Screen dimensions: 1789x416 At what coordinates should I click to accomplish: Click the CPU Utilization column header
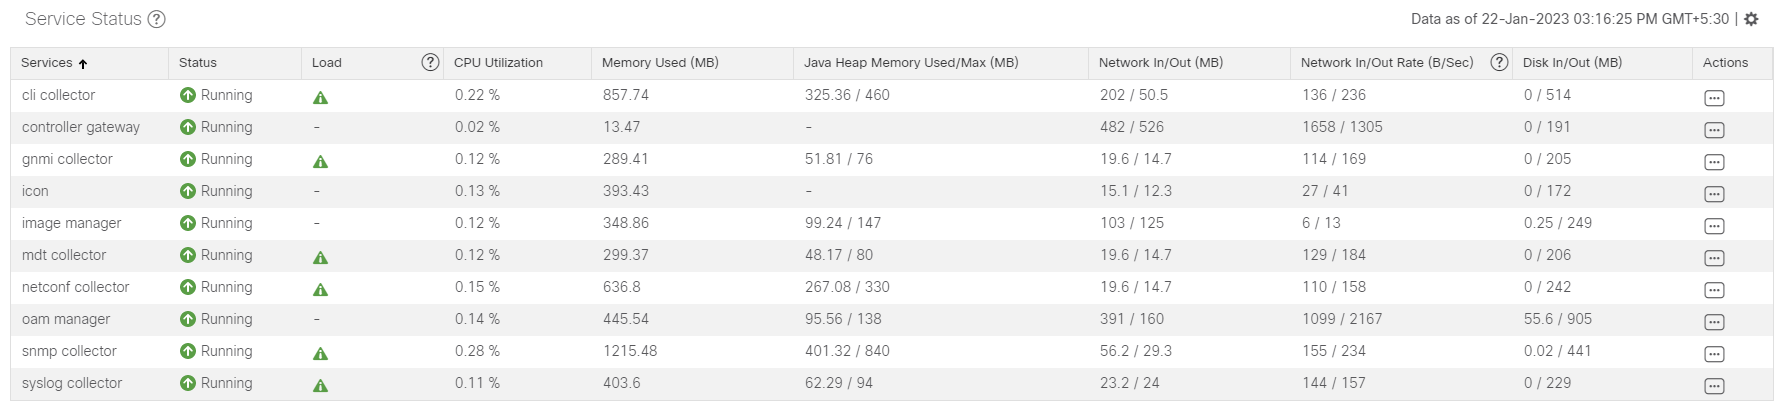(x=498, y=62)
